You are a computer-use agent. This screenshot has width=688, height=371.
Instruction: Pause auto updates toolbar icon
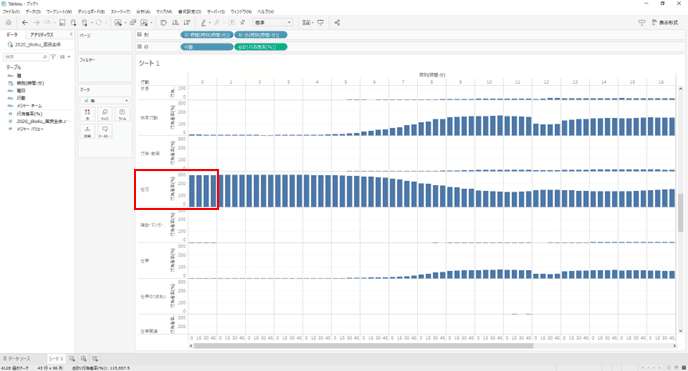[85, 22]
